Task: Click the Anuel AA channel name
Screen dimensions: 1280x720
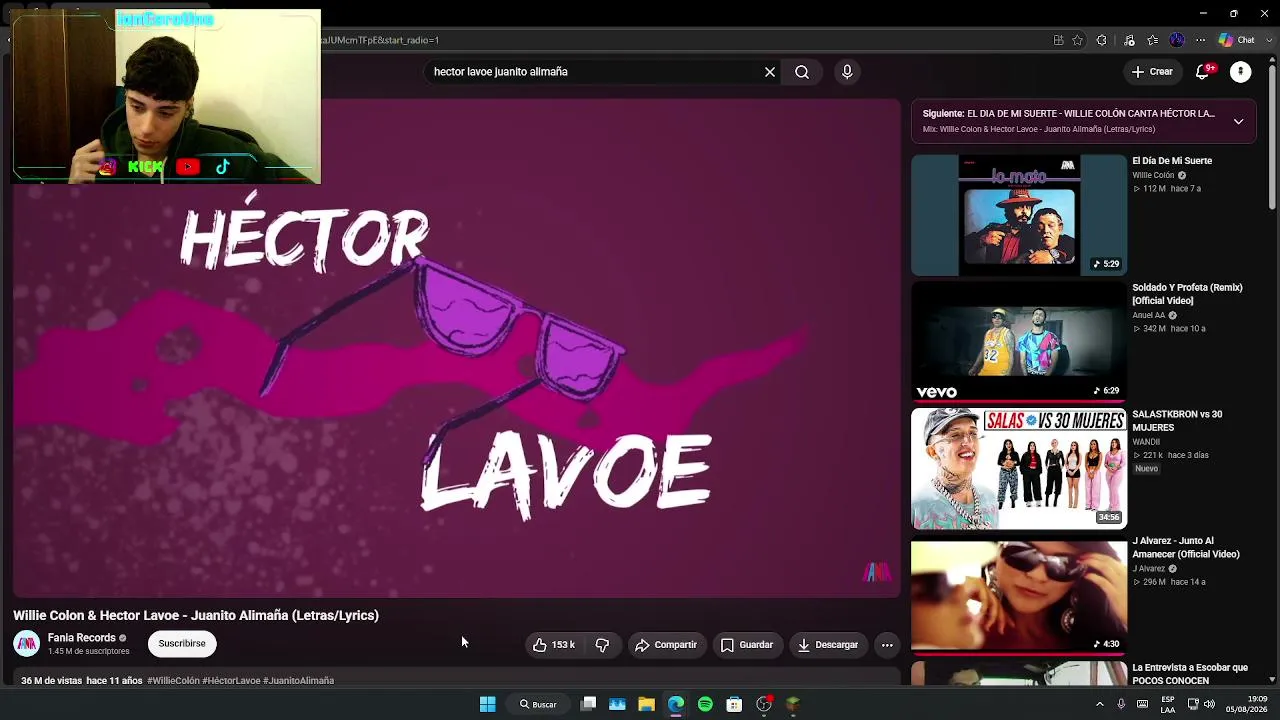Action: [x=1149, y=316]
